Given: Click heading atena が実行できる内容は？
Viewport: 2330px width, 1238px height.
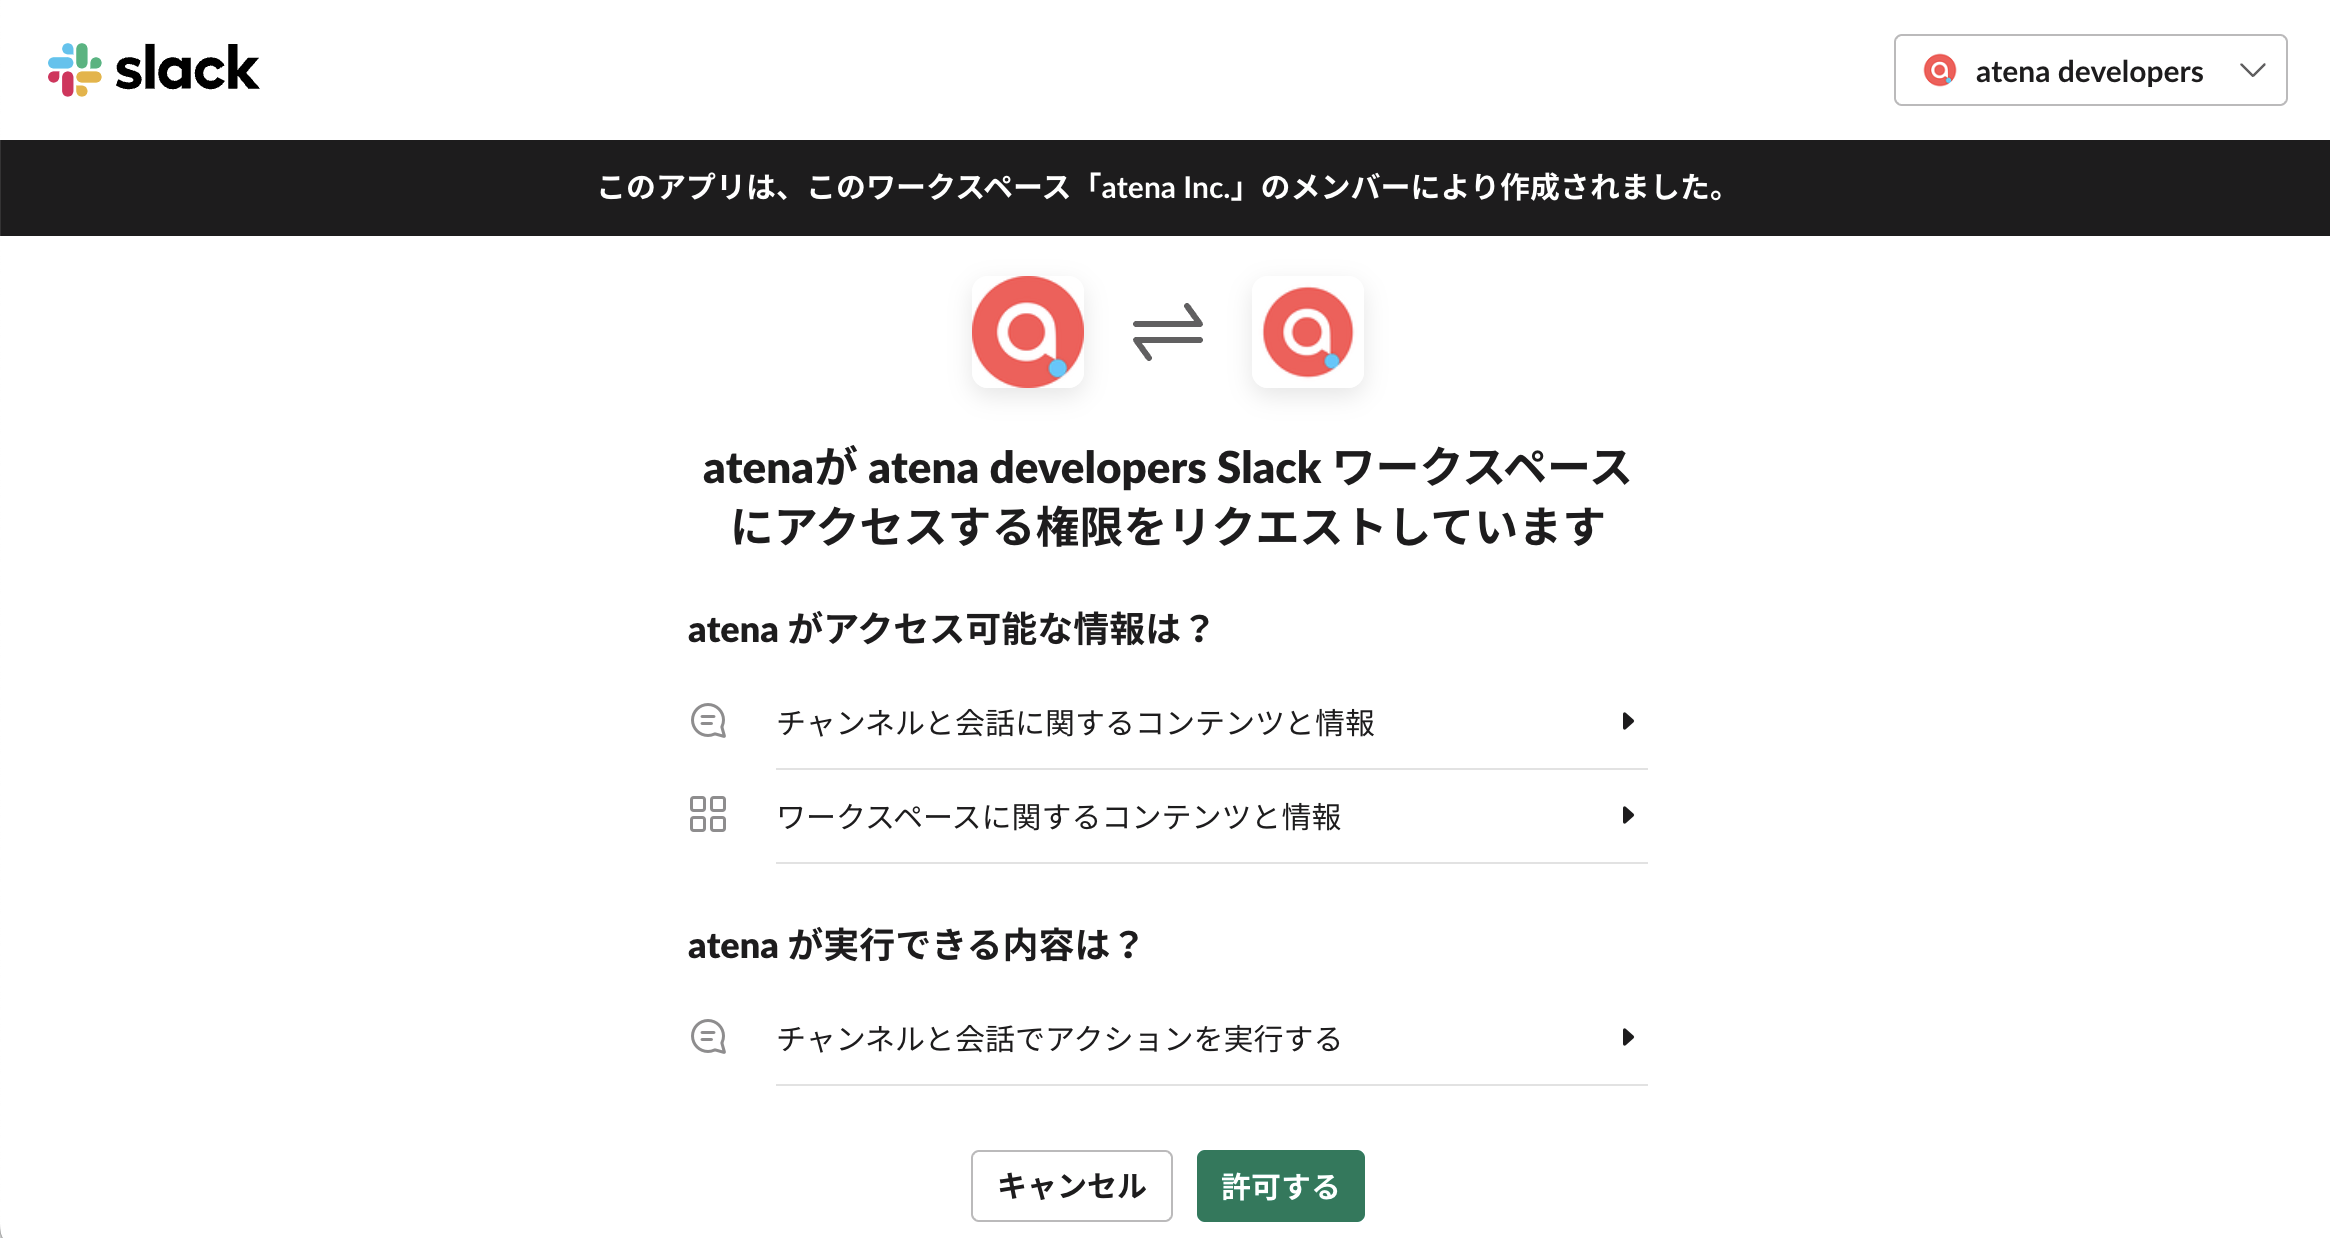Looking at the screenshot, I should pos(914,945).
